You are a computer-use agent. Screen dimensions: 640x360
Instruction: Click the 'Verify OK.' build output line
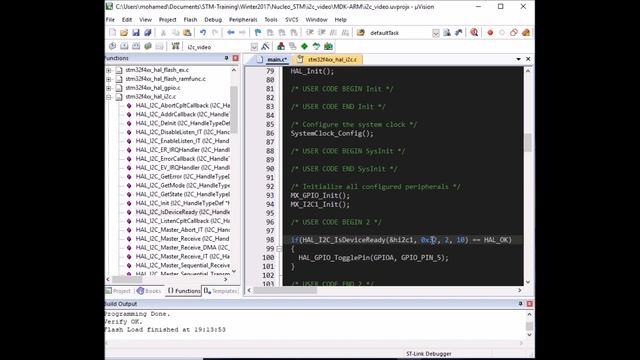coord(123,322)
